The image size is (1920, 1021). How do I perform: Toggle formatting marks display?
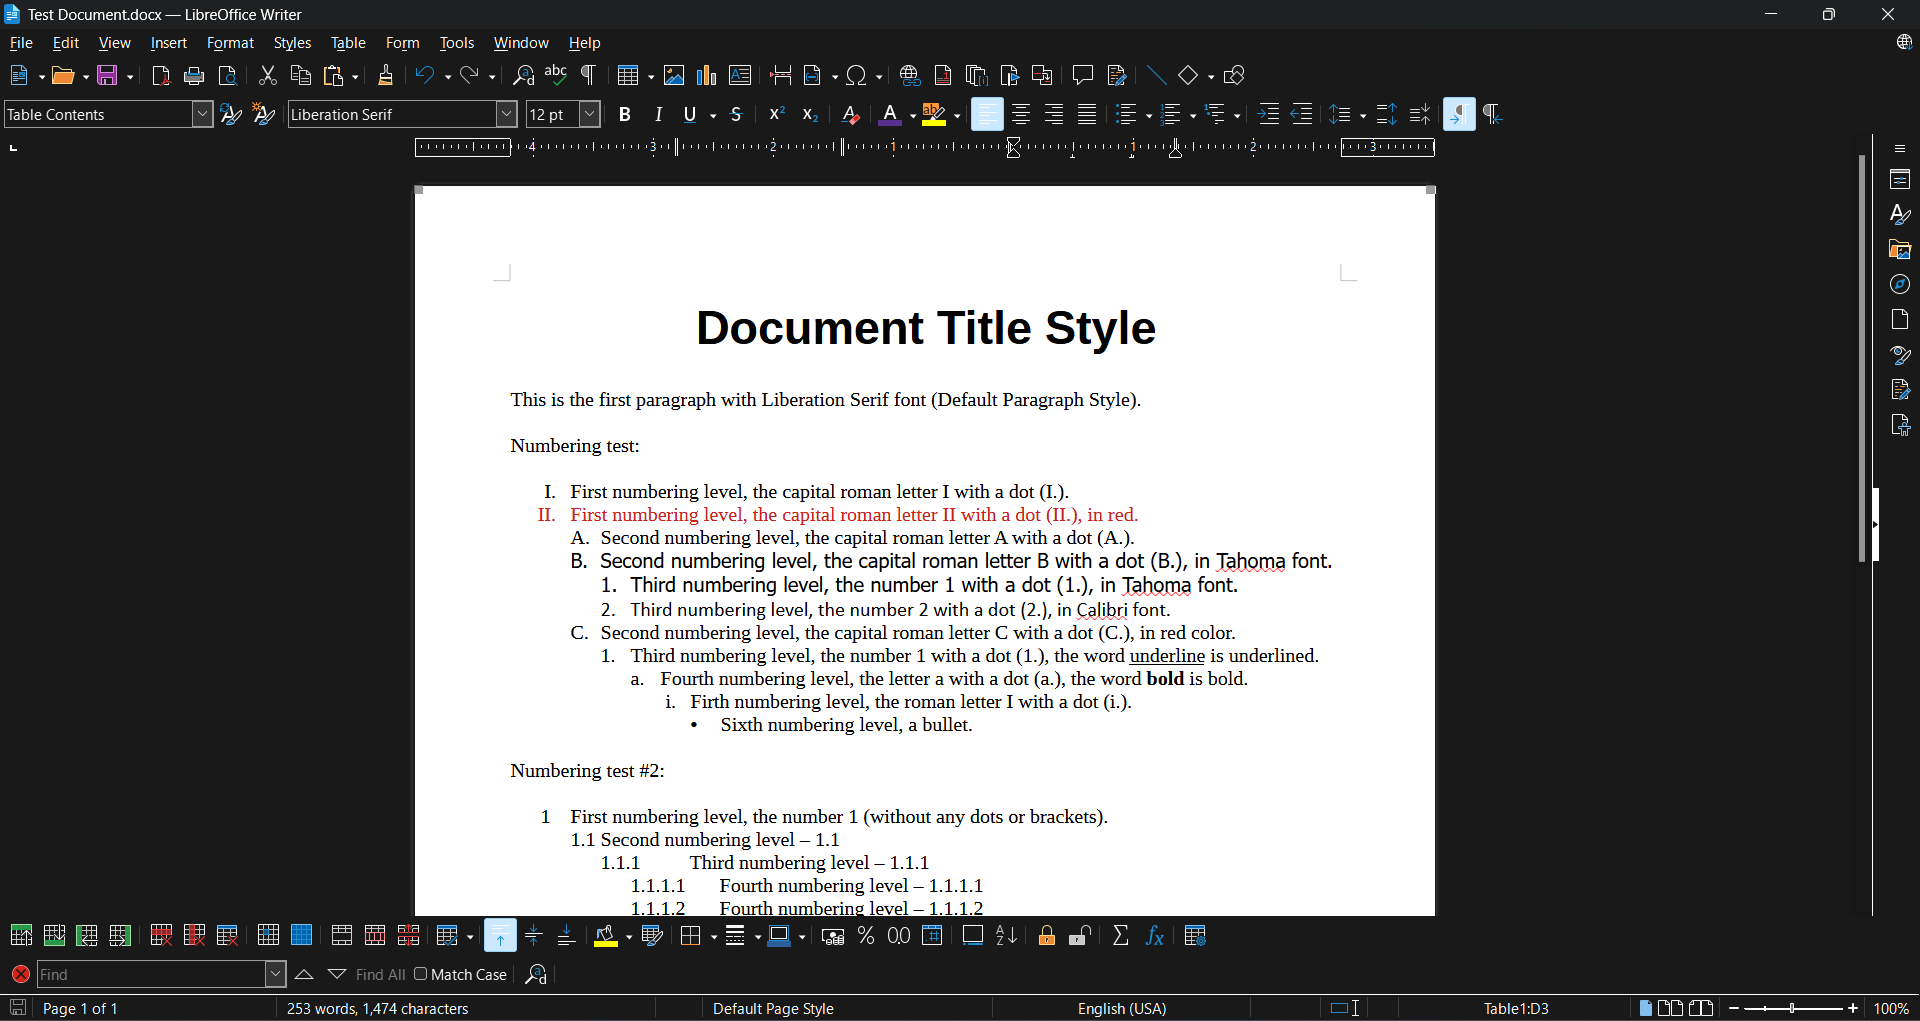pos(589,76)
